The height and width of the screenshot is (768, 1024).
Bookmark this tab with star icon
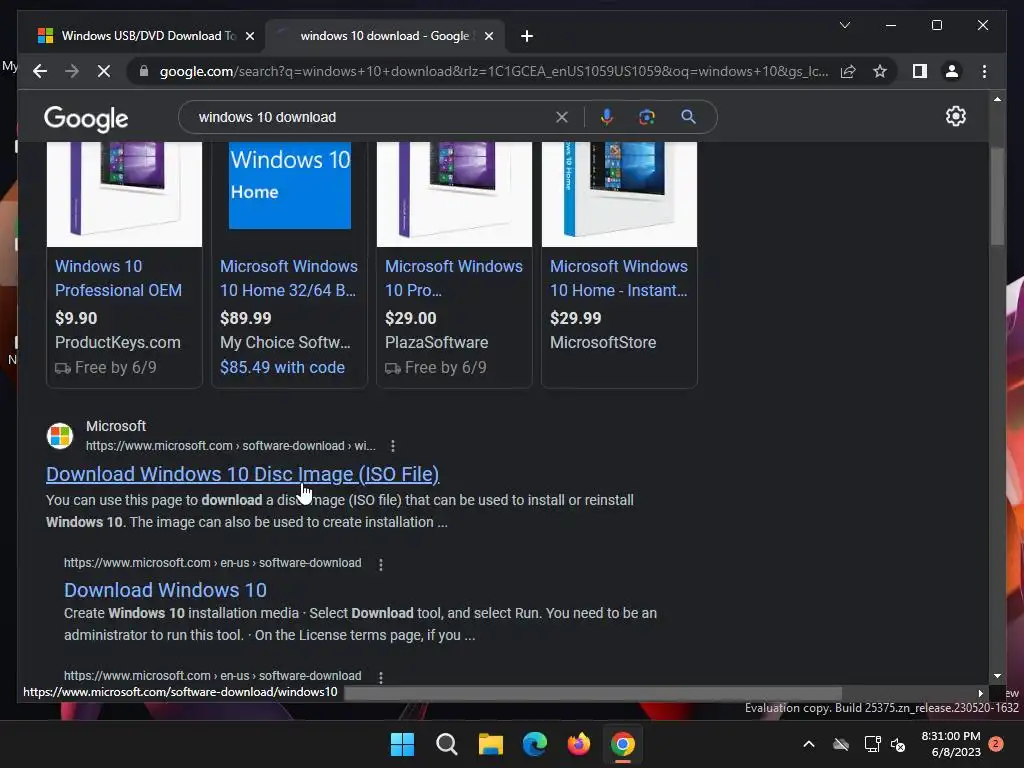click(880, 71)
